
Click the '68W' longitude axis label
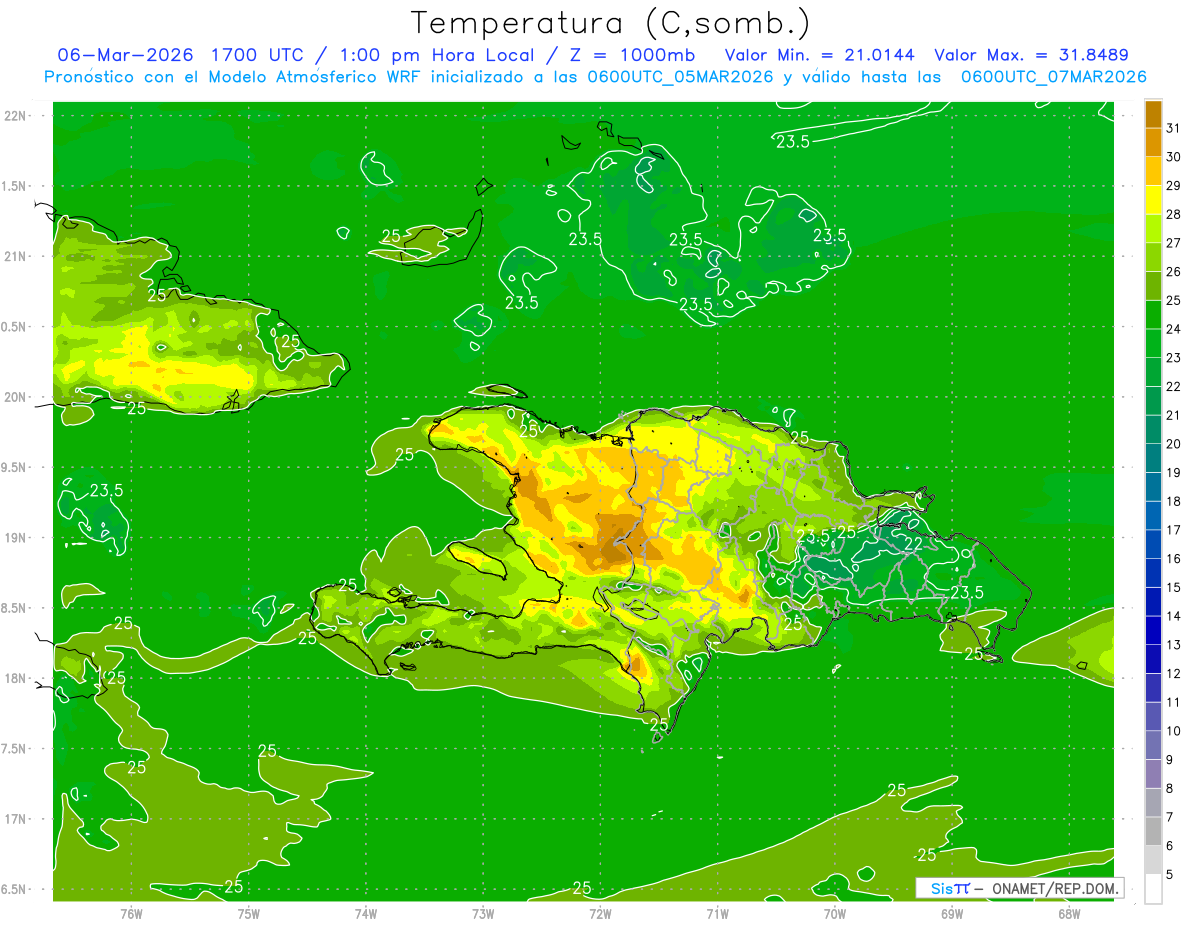pyautogui.click(x=1069, y=914)
